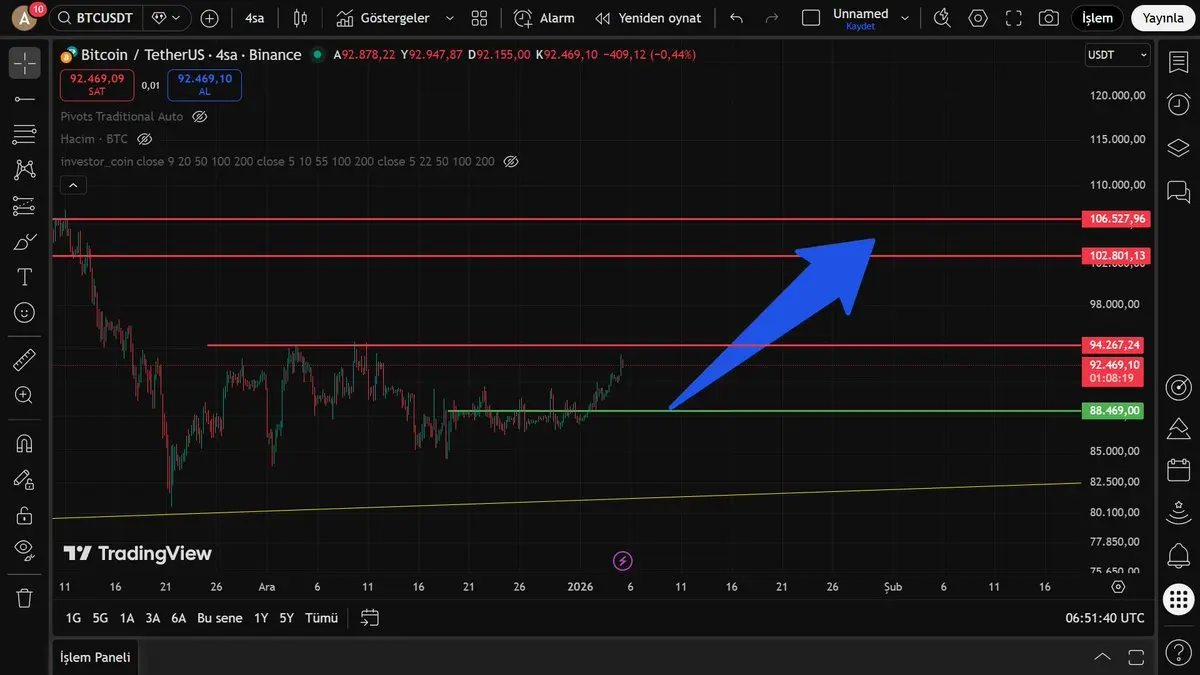Select the text annotation tool
Screen dimensions: 1200x675
coord(25,277)
